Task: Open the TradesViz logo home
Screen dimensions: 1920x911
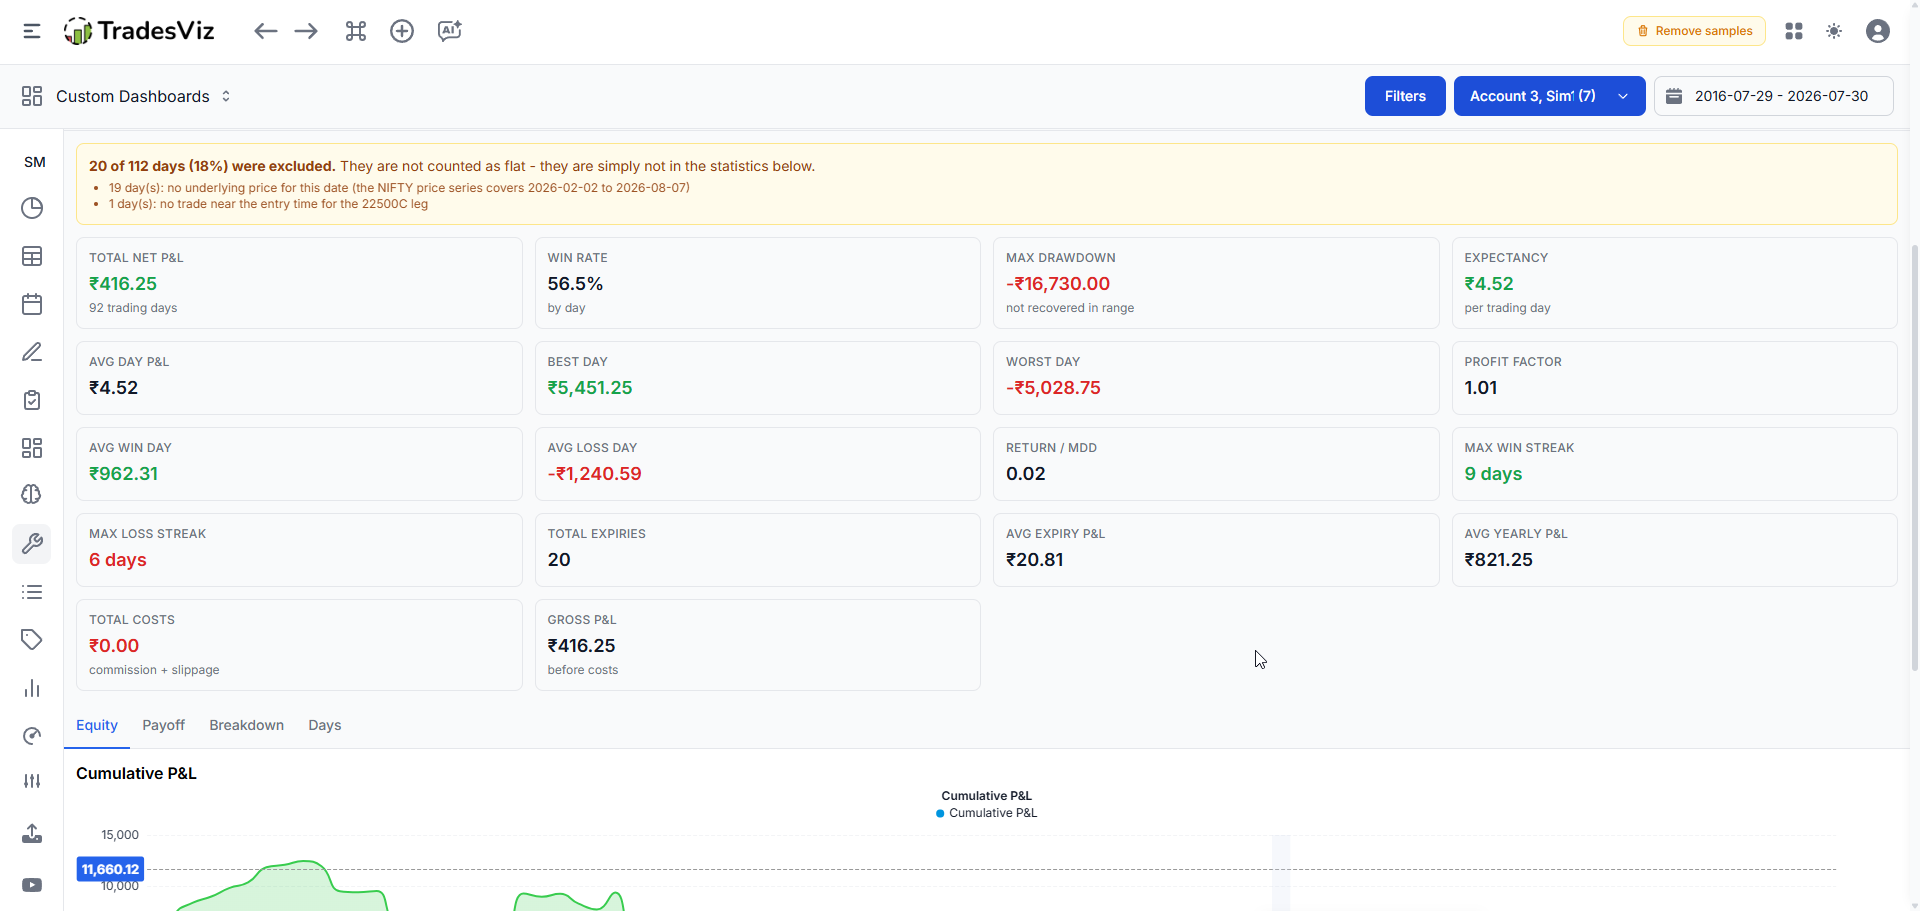Action: [139, 31]
